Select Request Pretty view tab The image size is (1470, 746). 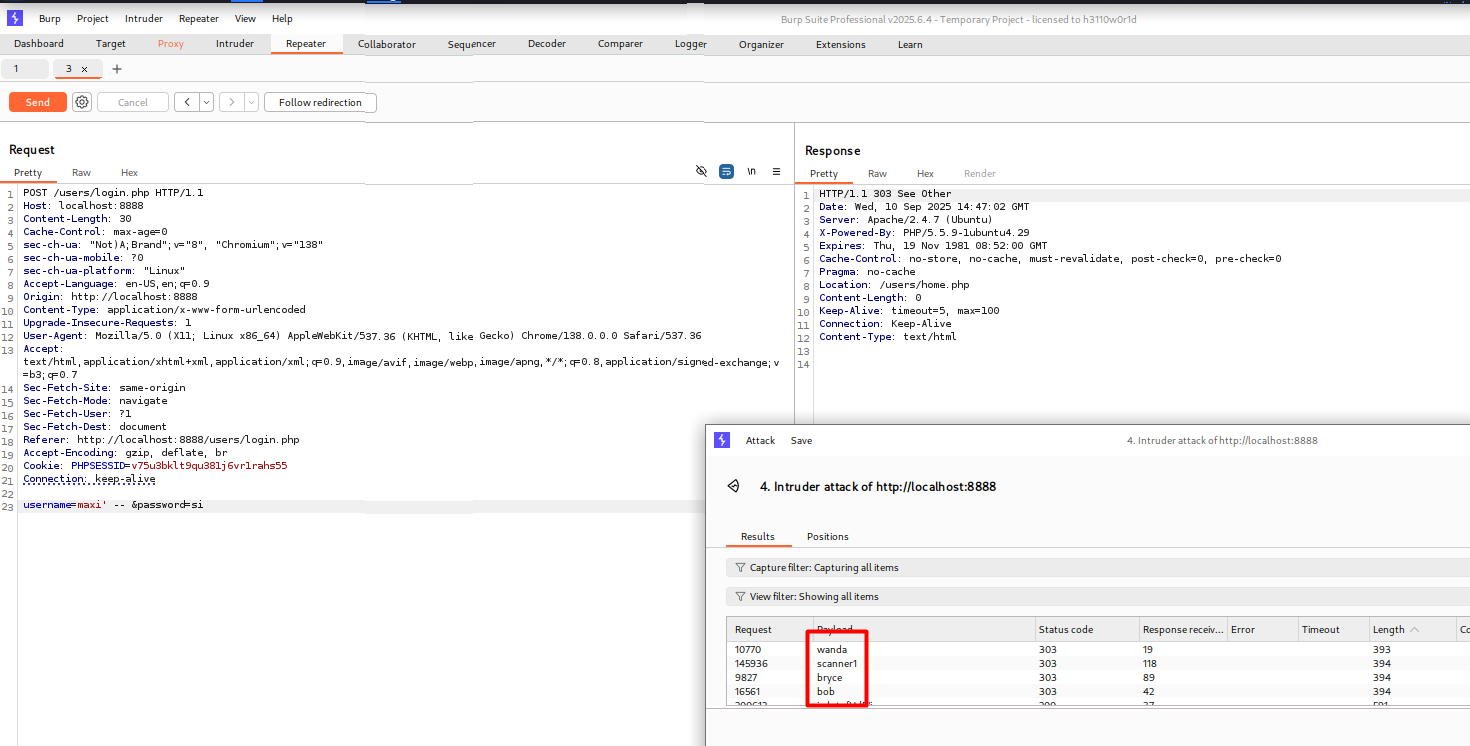pyautogui.click(x=28, y=173)
